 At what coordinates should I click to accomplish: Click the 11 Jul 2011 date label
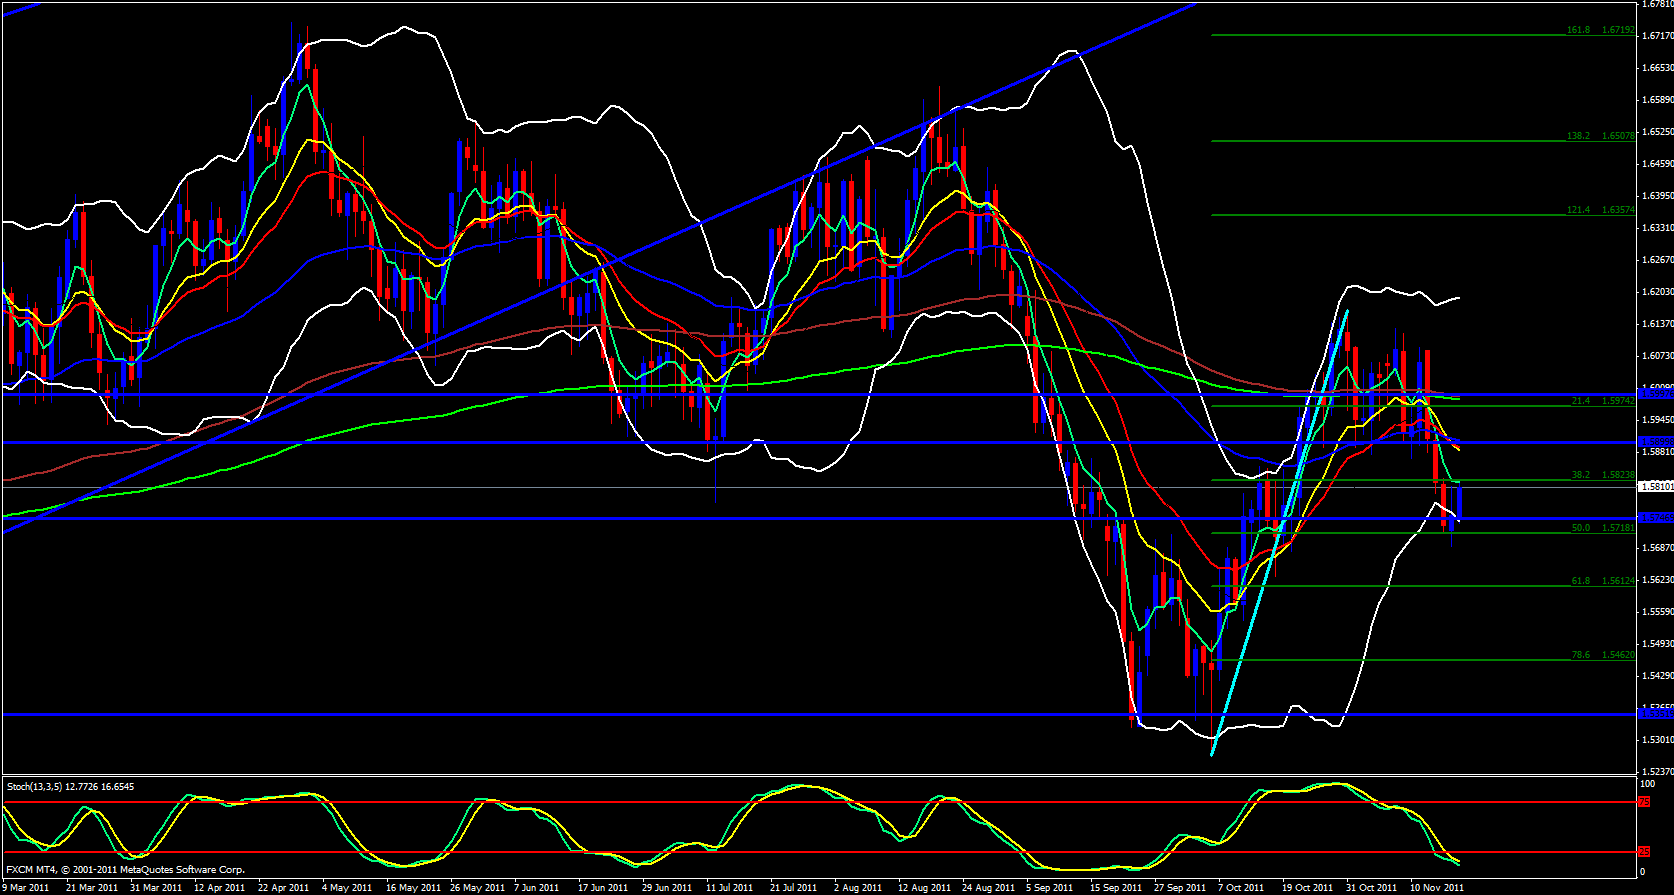729,887
